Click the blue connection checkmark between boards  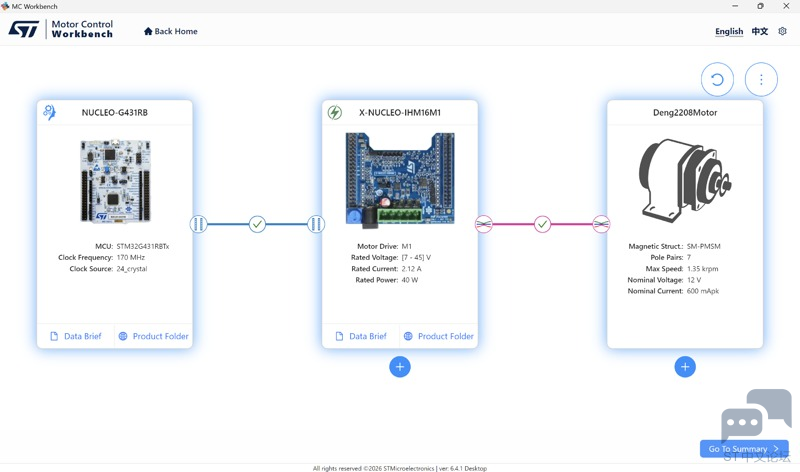(257, 224)
